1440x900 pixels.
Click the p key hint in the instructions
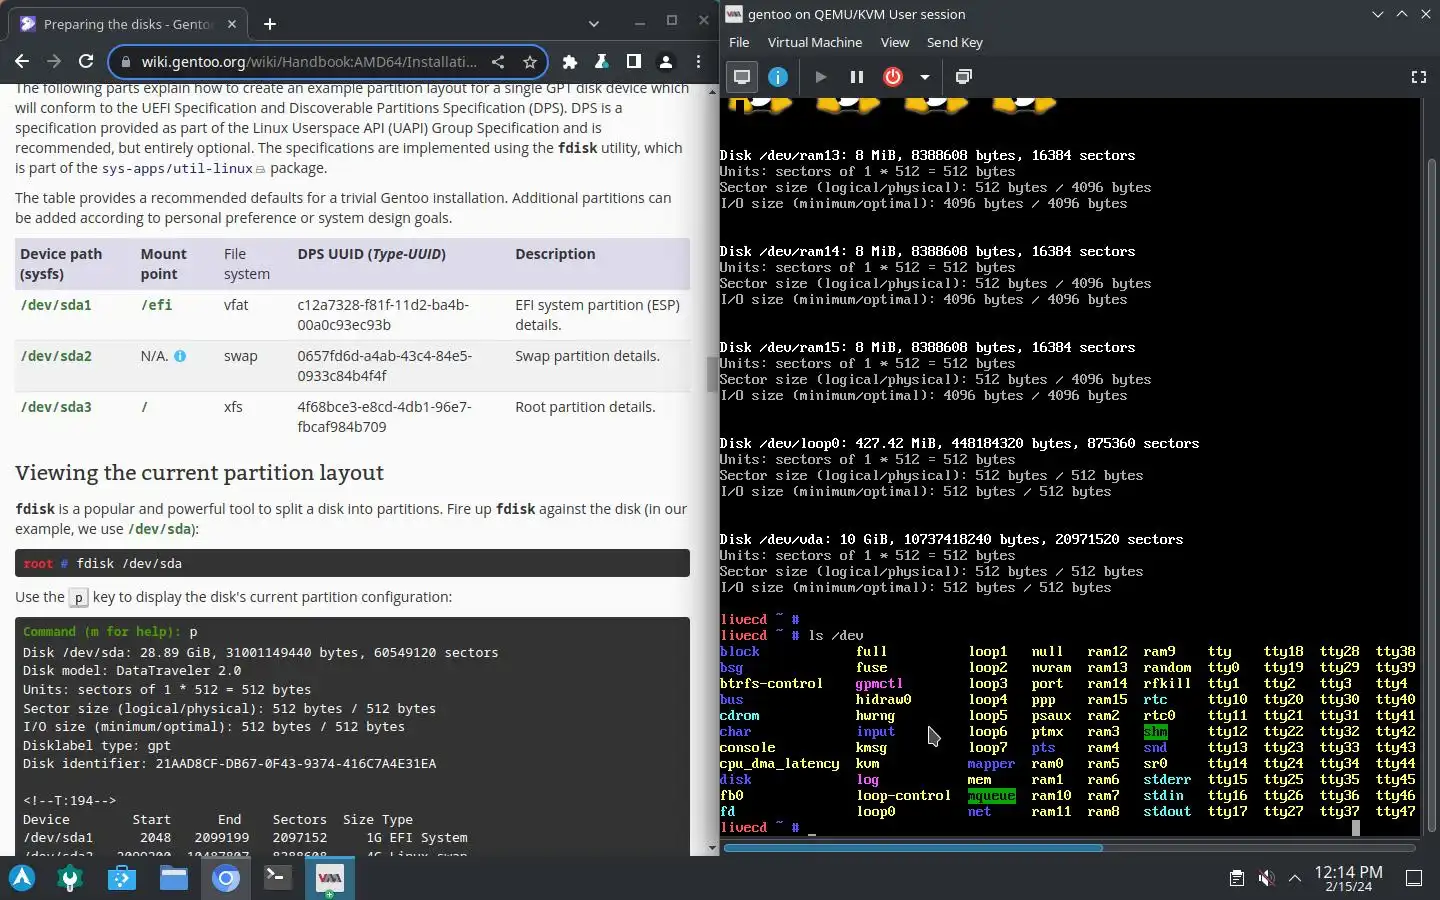tap(78, 597)
